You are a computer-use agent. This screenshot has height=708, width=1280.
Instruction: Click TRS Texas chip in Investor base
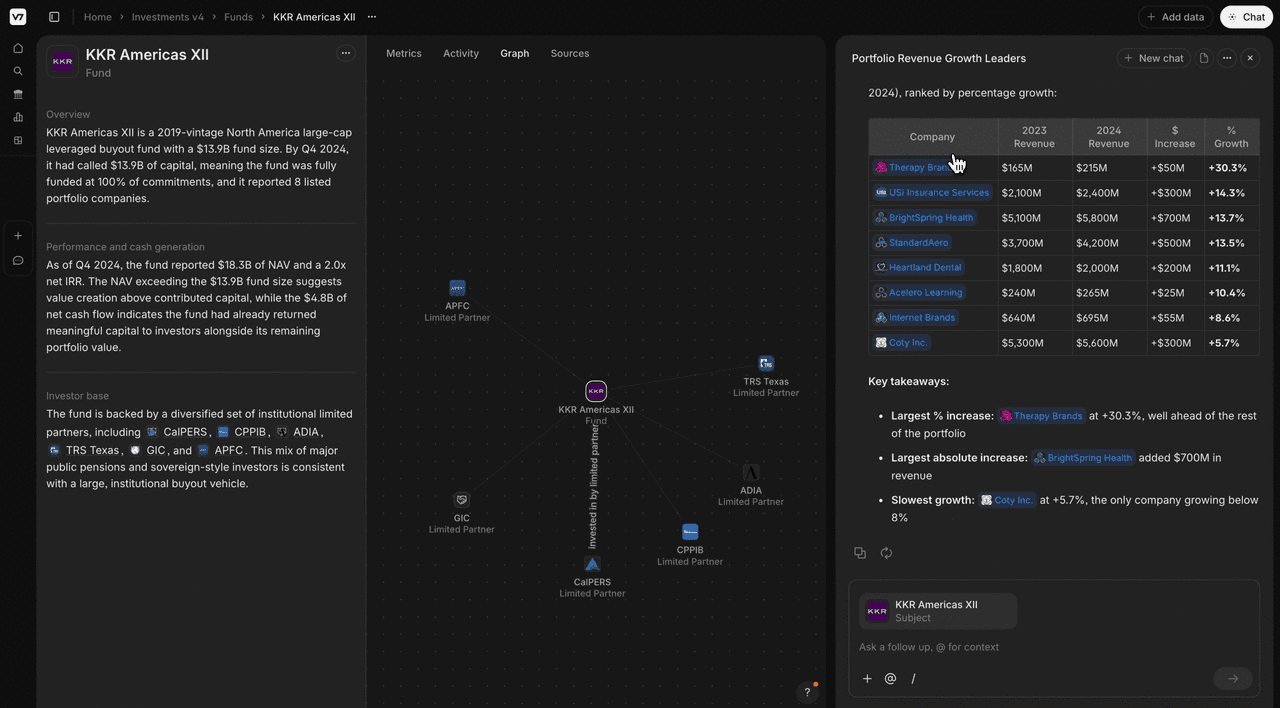[84, 450]
